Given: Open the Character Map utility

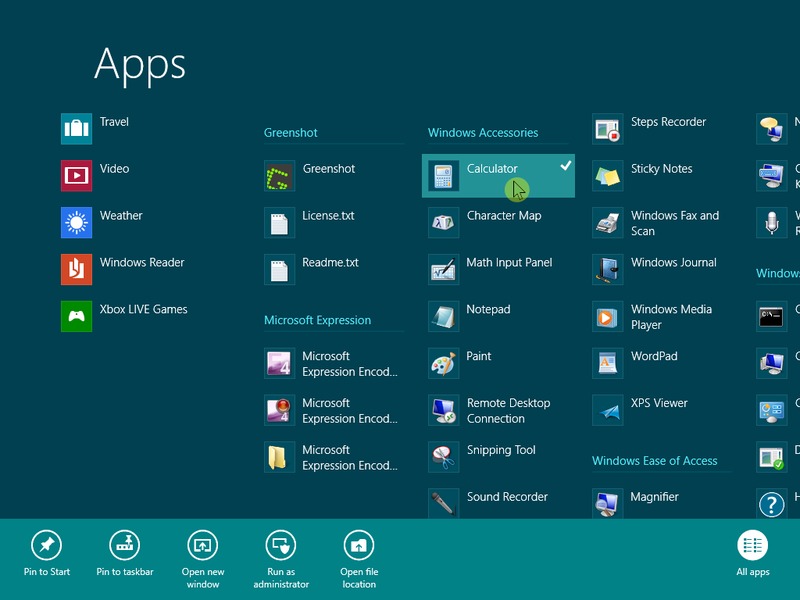Looking at the screenshot, I should point(444,223).
